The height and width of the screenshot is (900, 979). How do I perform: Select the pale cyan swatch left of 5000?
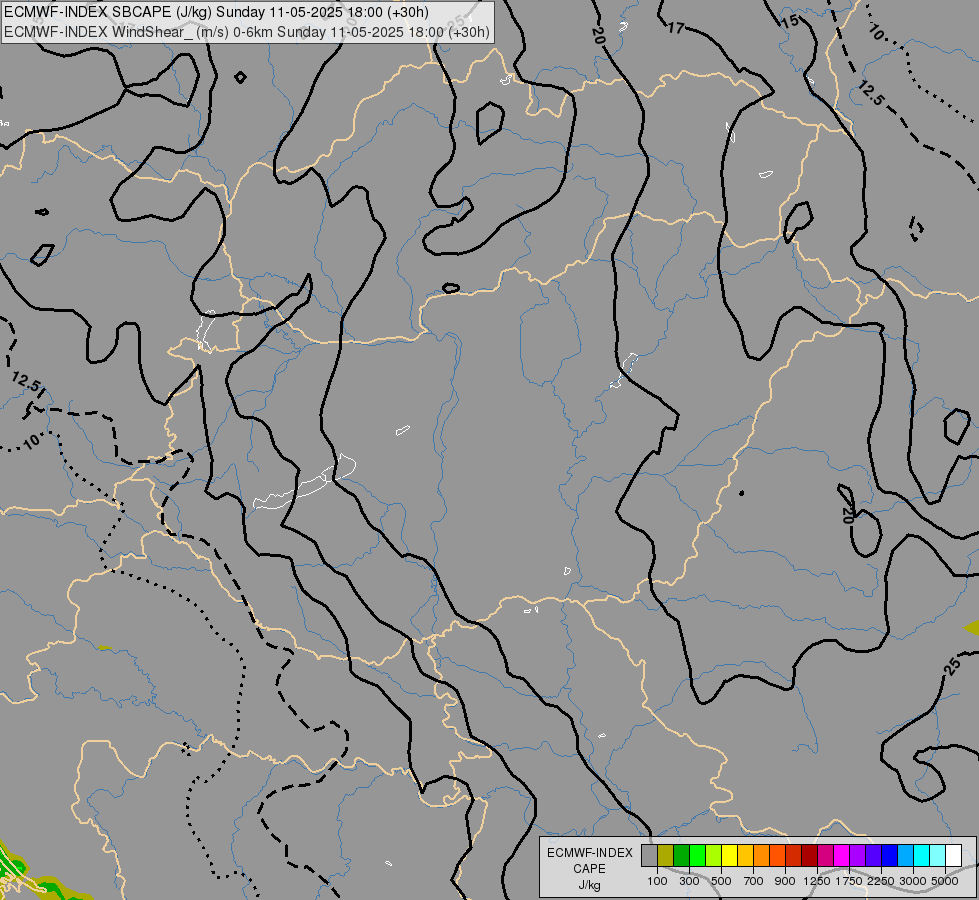[x=937, y=856]
